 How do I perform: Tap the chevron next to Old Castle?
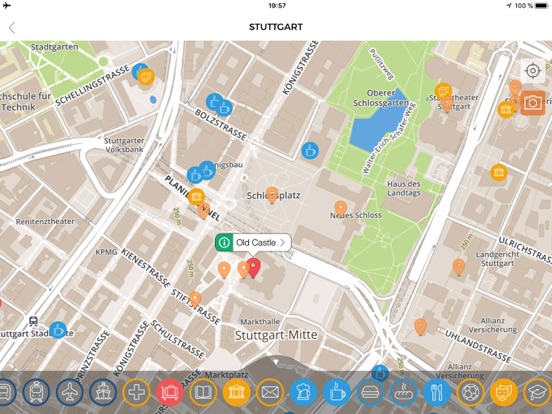tap(283, 242)
